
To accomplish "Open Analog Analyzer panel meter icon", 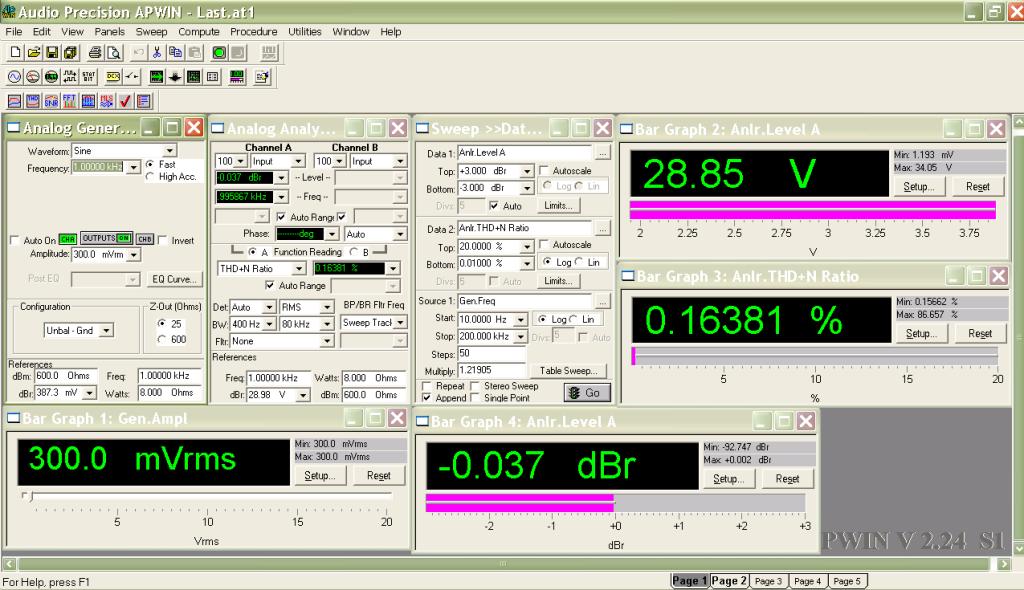I will click(x=33, y=77).
